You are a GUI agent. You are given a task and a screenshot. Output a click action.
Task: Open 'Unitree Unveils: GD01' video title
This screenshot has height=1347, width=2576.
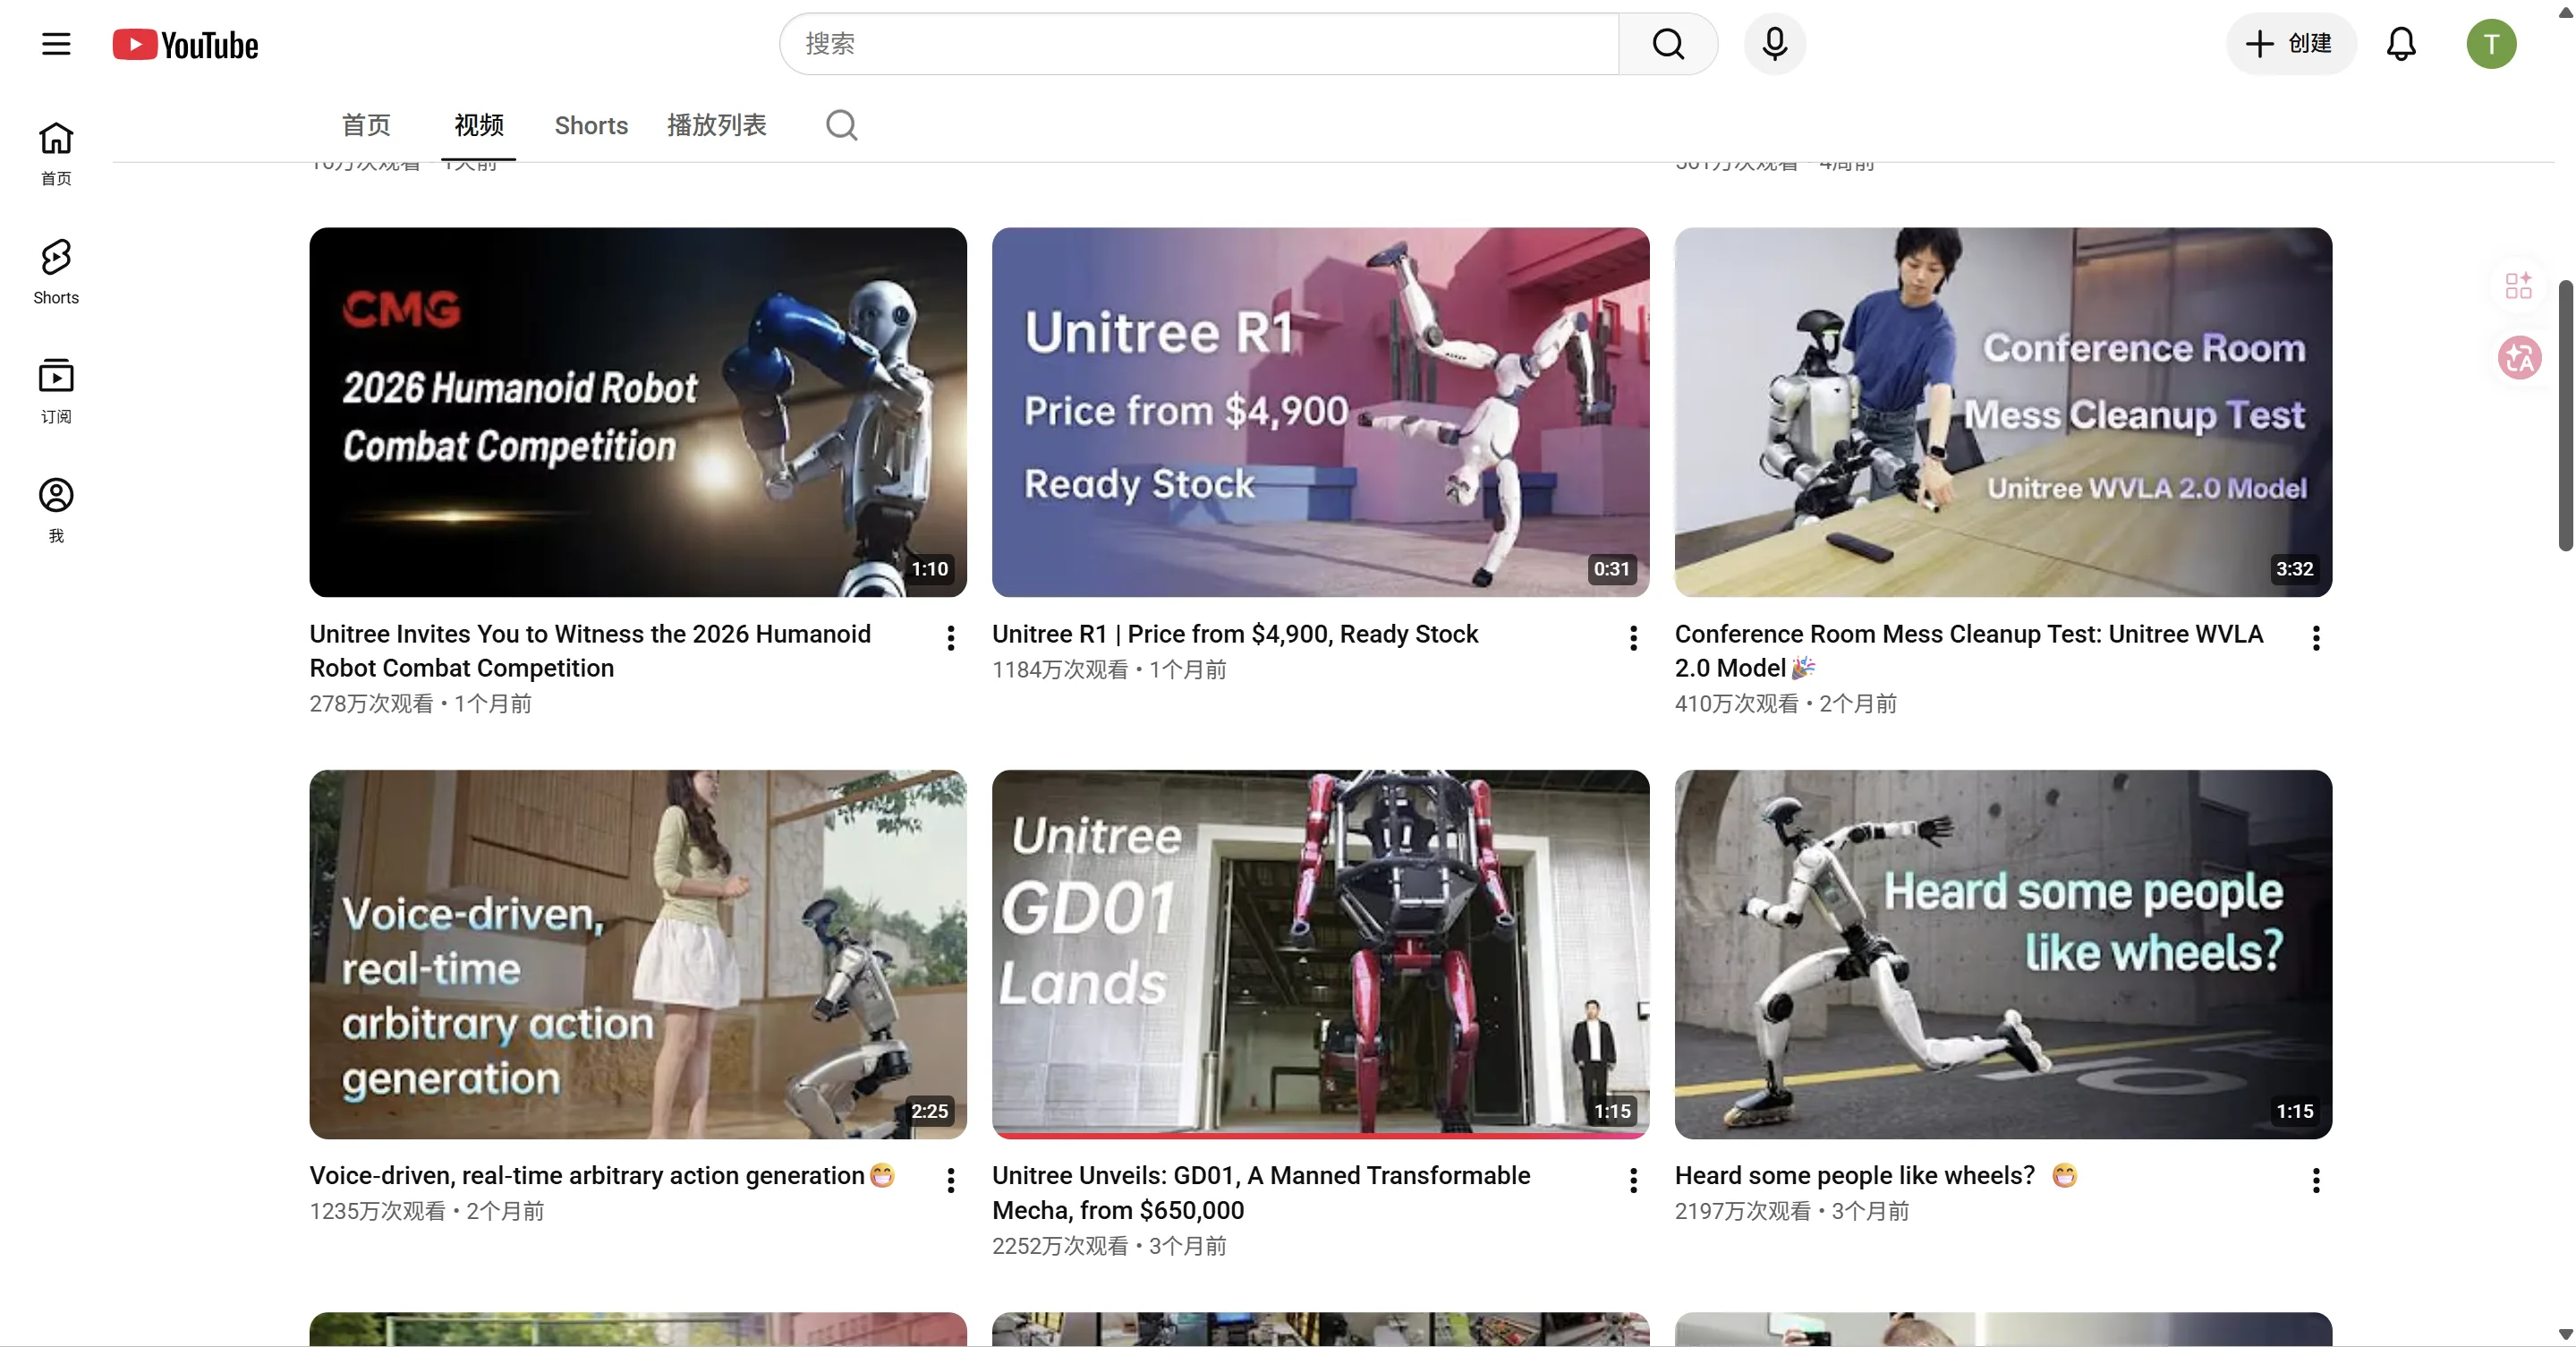point(1261,1192)
